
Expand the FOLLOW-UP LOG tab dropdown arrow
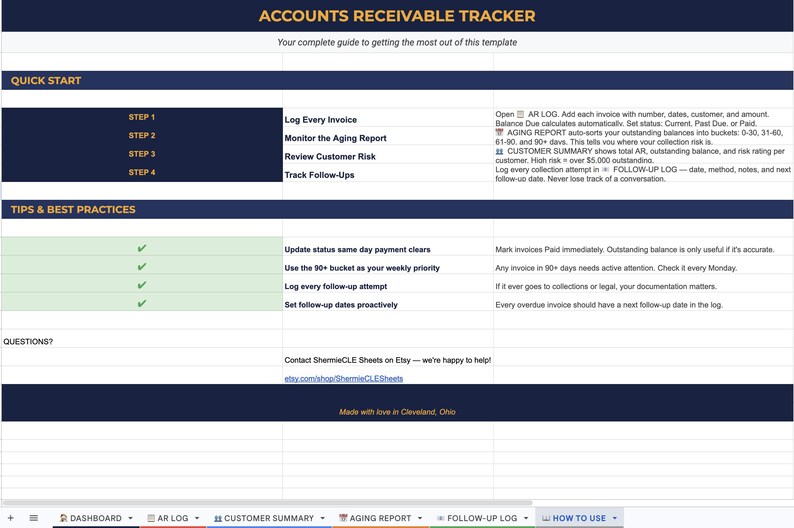pyautogui.click(x=526, y=518)
